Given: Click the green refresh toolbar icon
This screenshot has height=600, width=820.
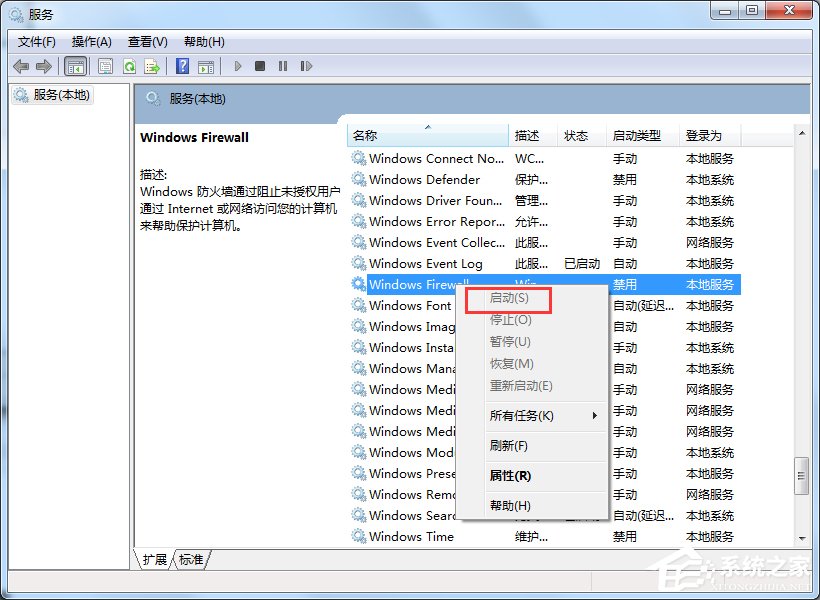Looking at the screenshot, I should [129, 66].
